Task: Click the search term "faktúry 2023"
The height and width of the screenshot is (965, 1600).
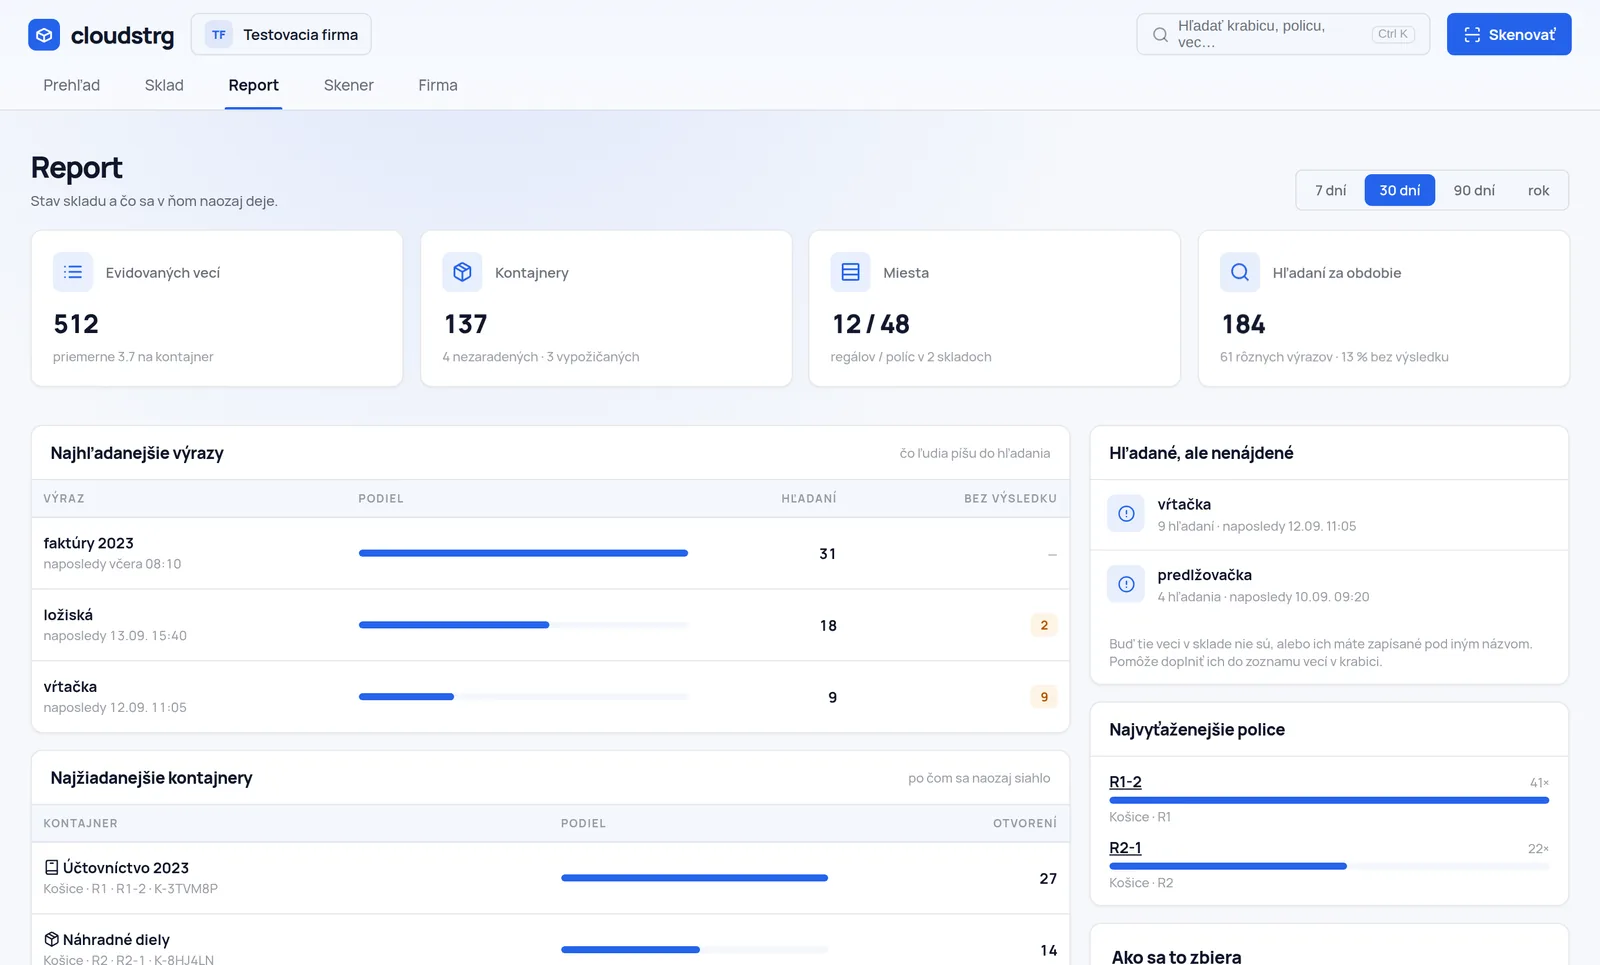Action: [88, 543]
